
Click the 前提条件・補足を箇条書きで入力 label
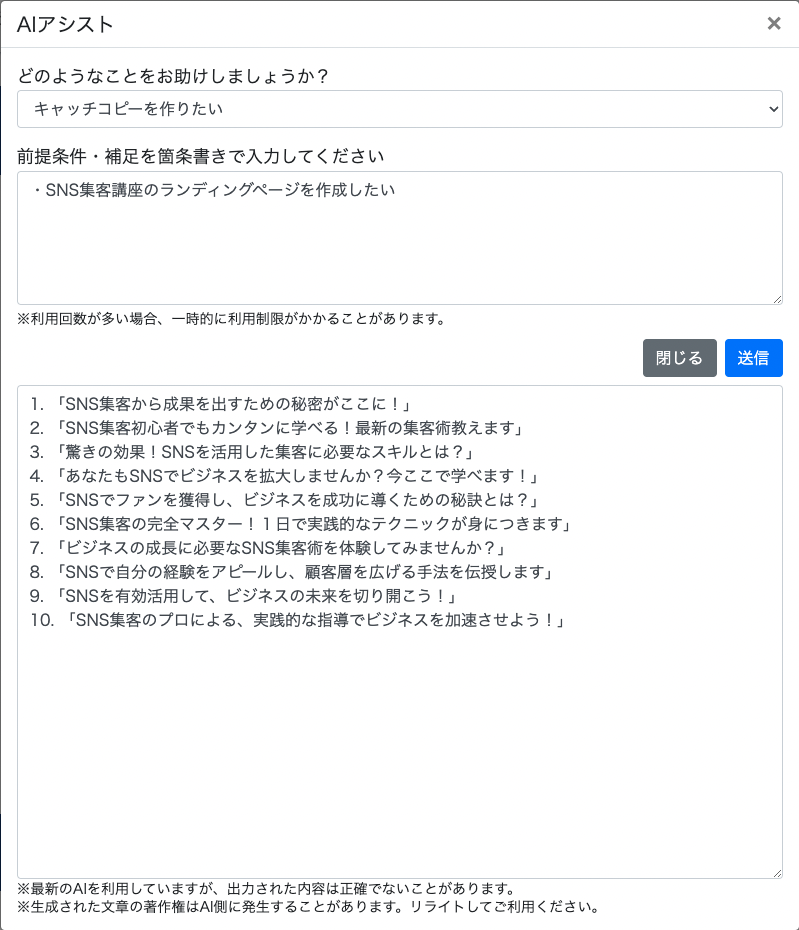coord(201,157)
